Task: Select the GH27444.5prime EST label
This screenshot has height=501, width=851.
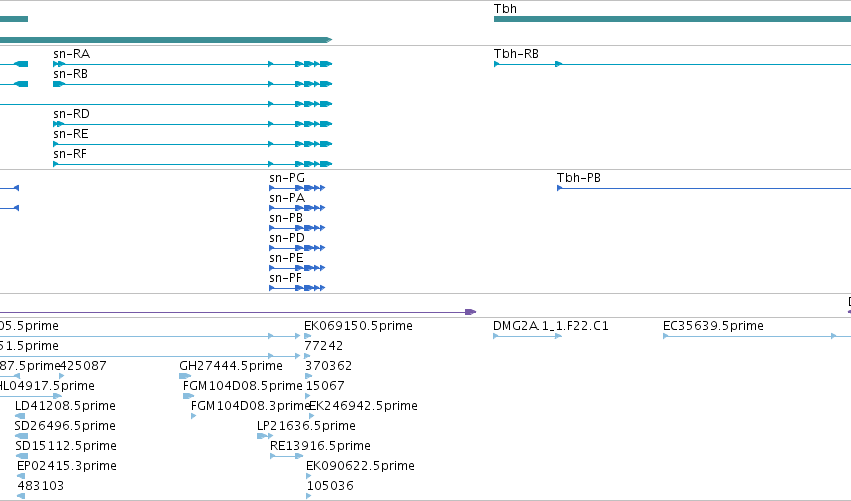Action: (x=231, y=366)
